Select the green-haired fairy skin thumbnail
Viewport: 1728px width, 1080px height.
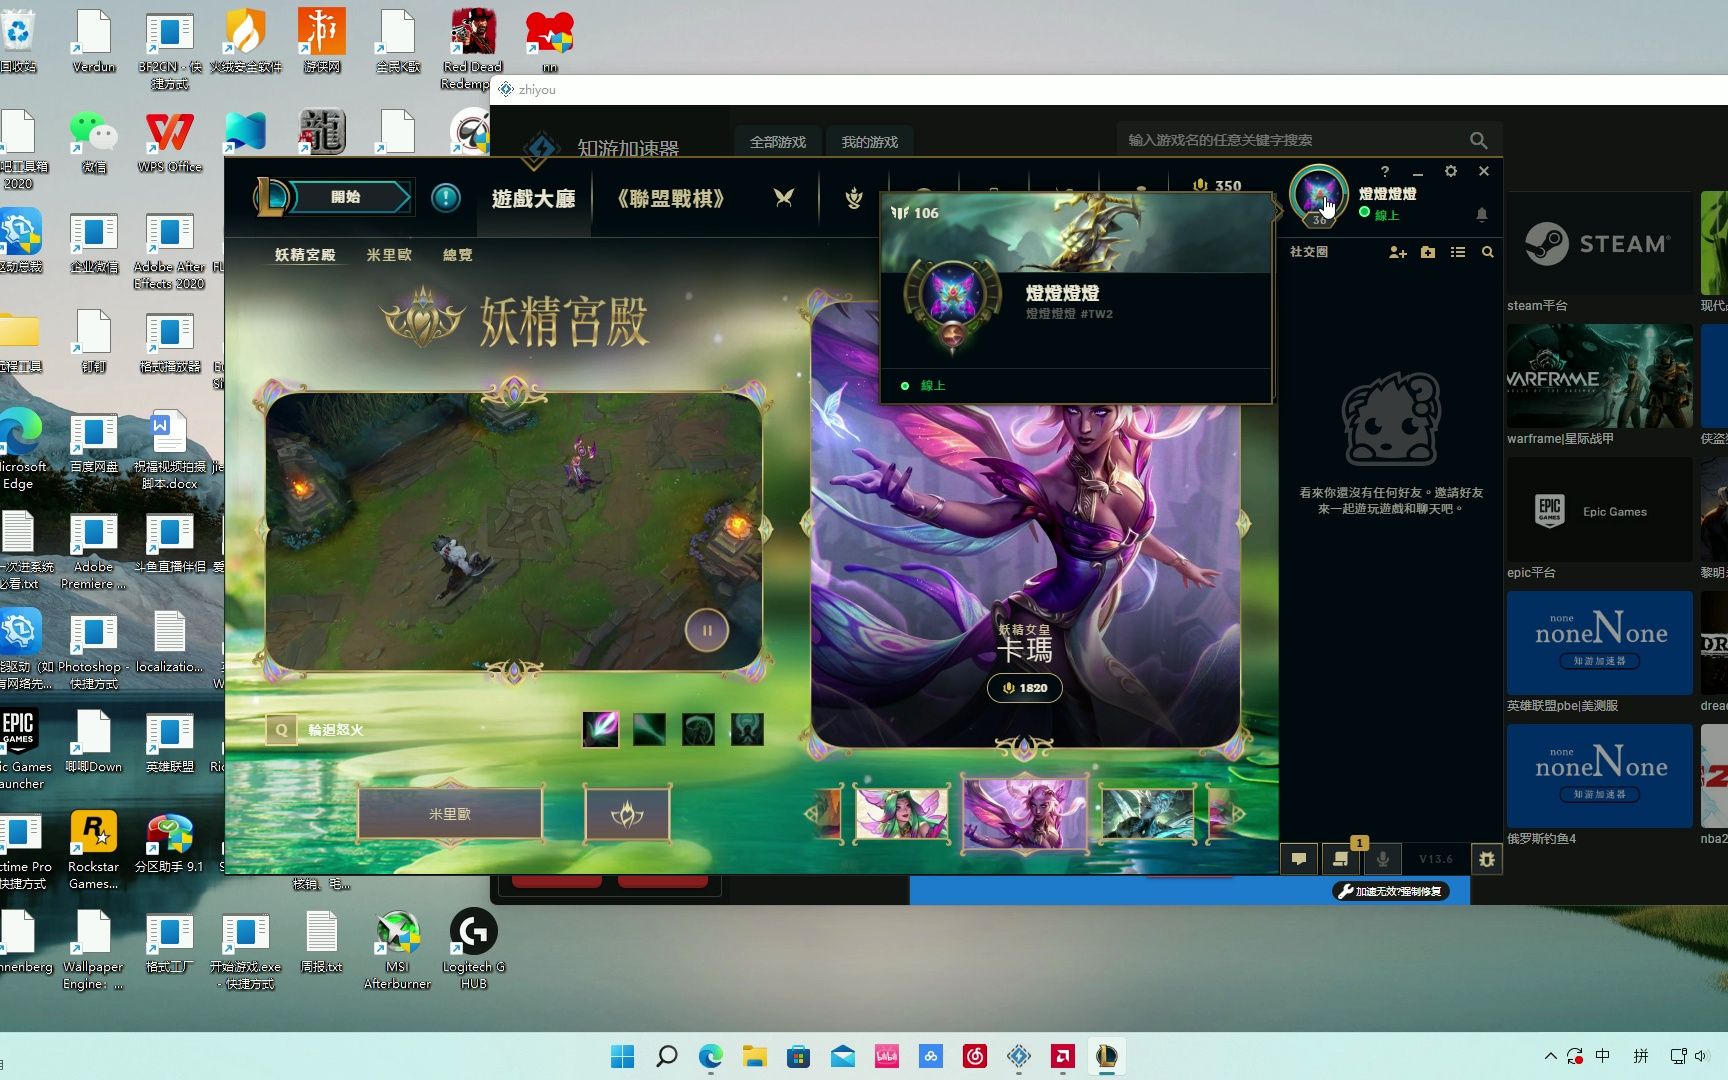(x=901, y=813)
